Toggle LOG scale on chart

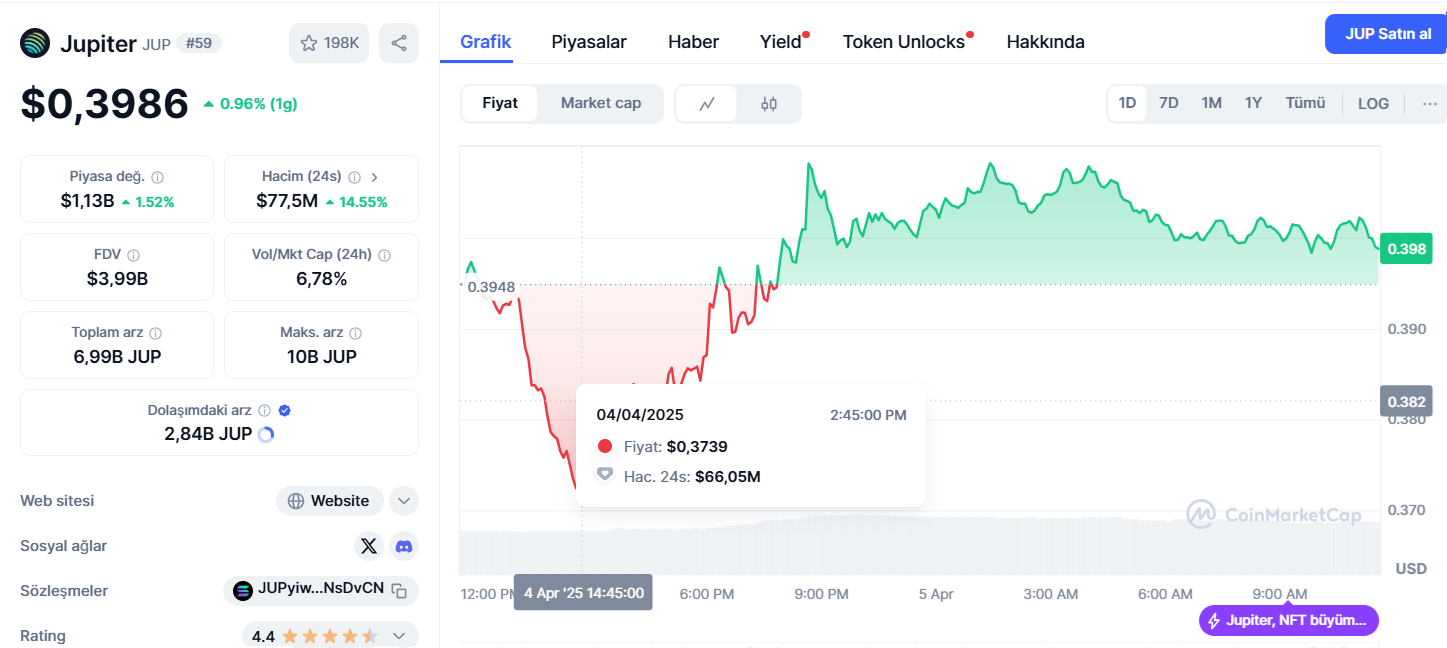[x=1373, y=103]
